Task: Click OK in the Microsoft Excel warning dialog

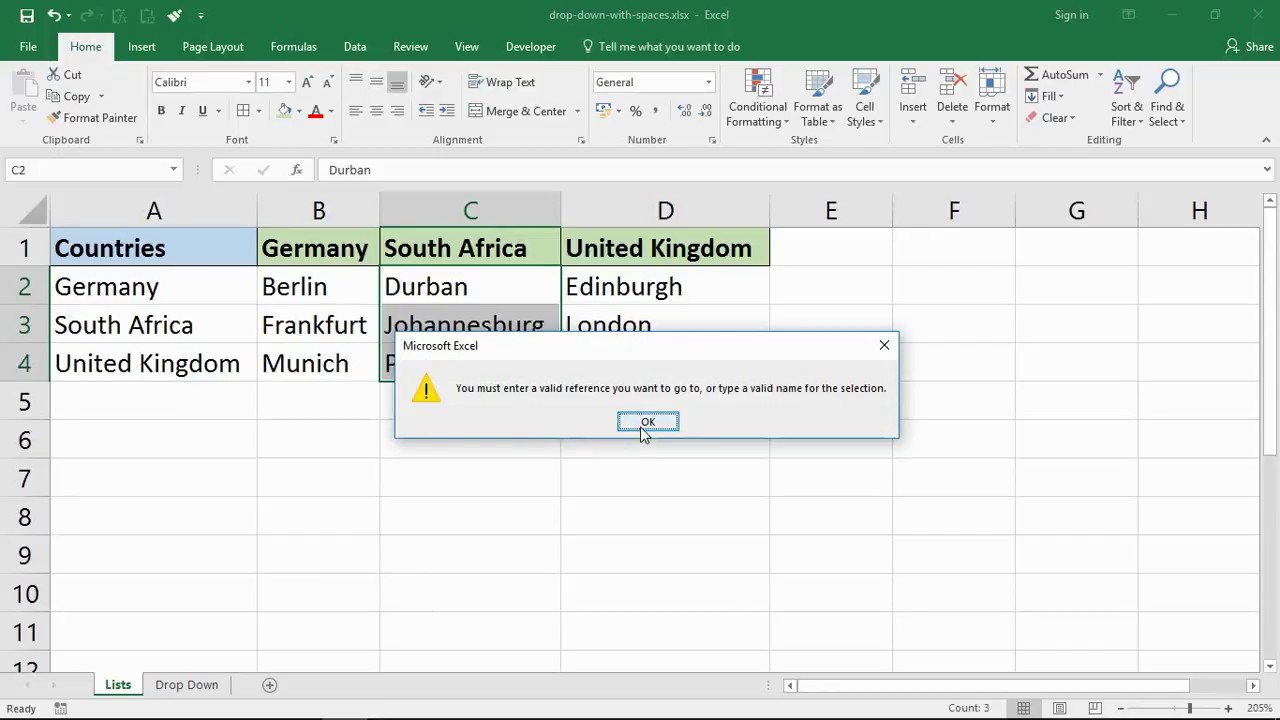Action: pyautogui.click(x=647, y=421)
